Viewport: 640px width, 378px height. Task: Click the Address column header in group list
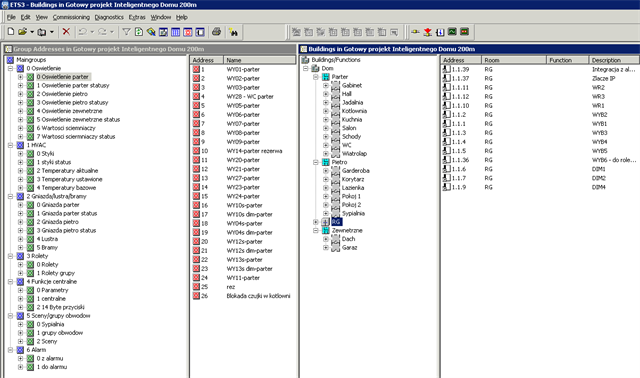[207, 60]
